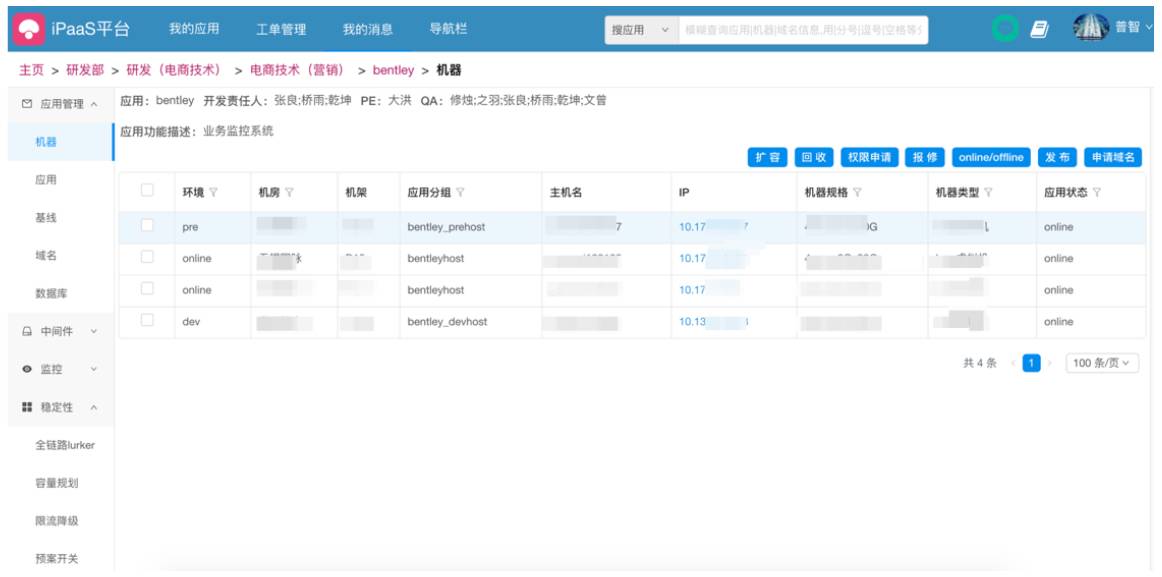Check the box for the pre row
Viewport: 1162px width, 577px height.
coord(148,226)
